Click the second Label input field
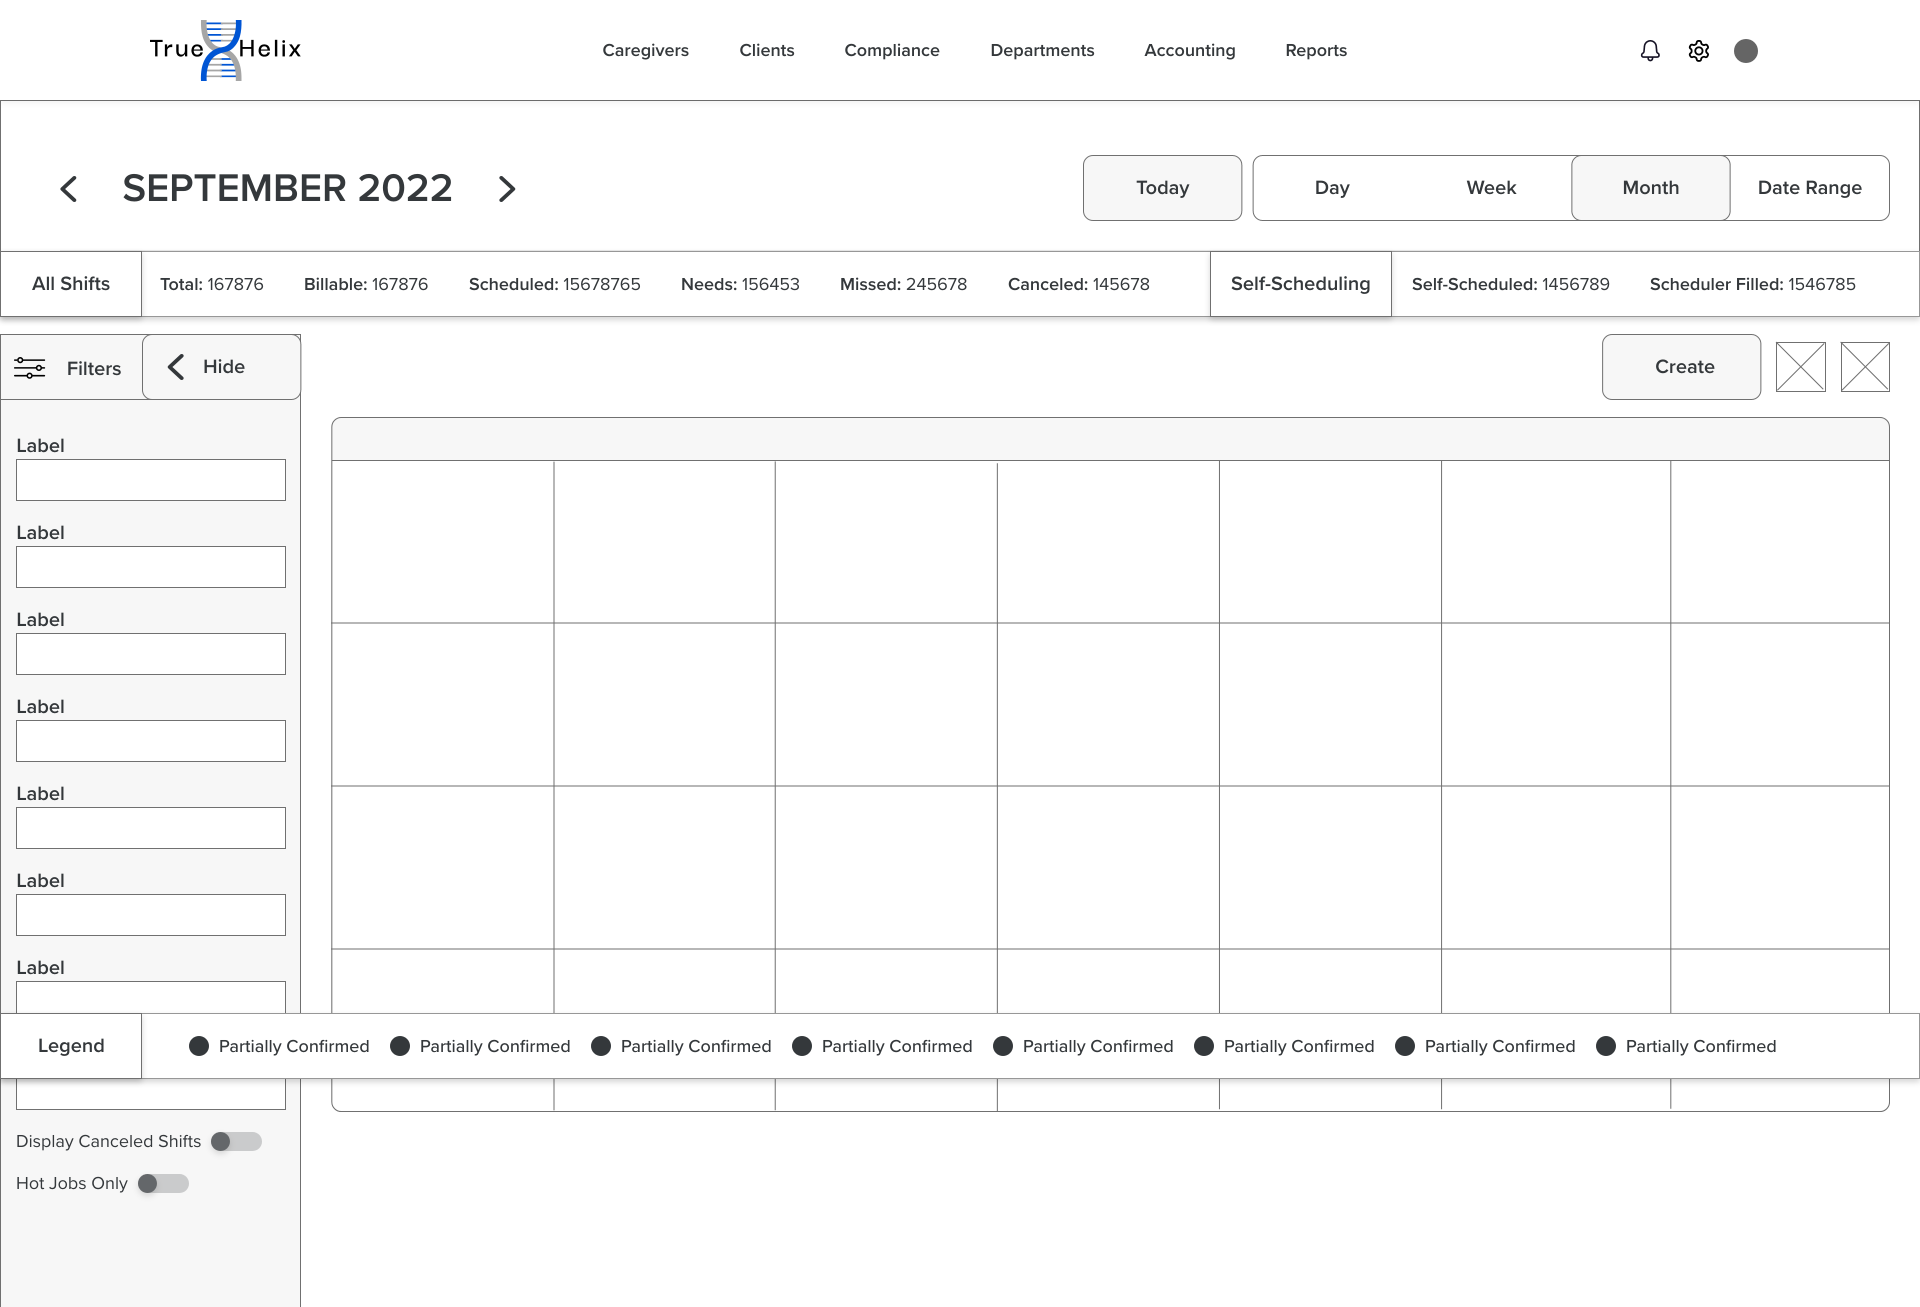Viewport: 1920px width, 1307px height. point(151,567)
